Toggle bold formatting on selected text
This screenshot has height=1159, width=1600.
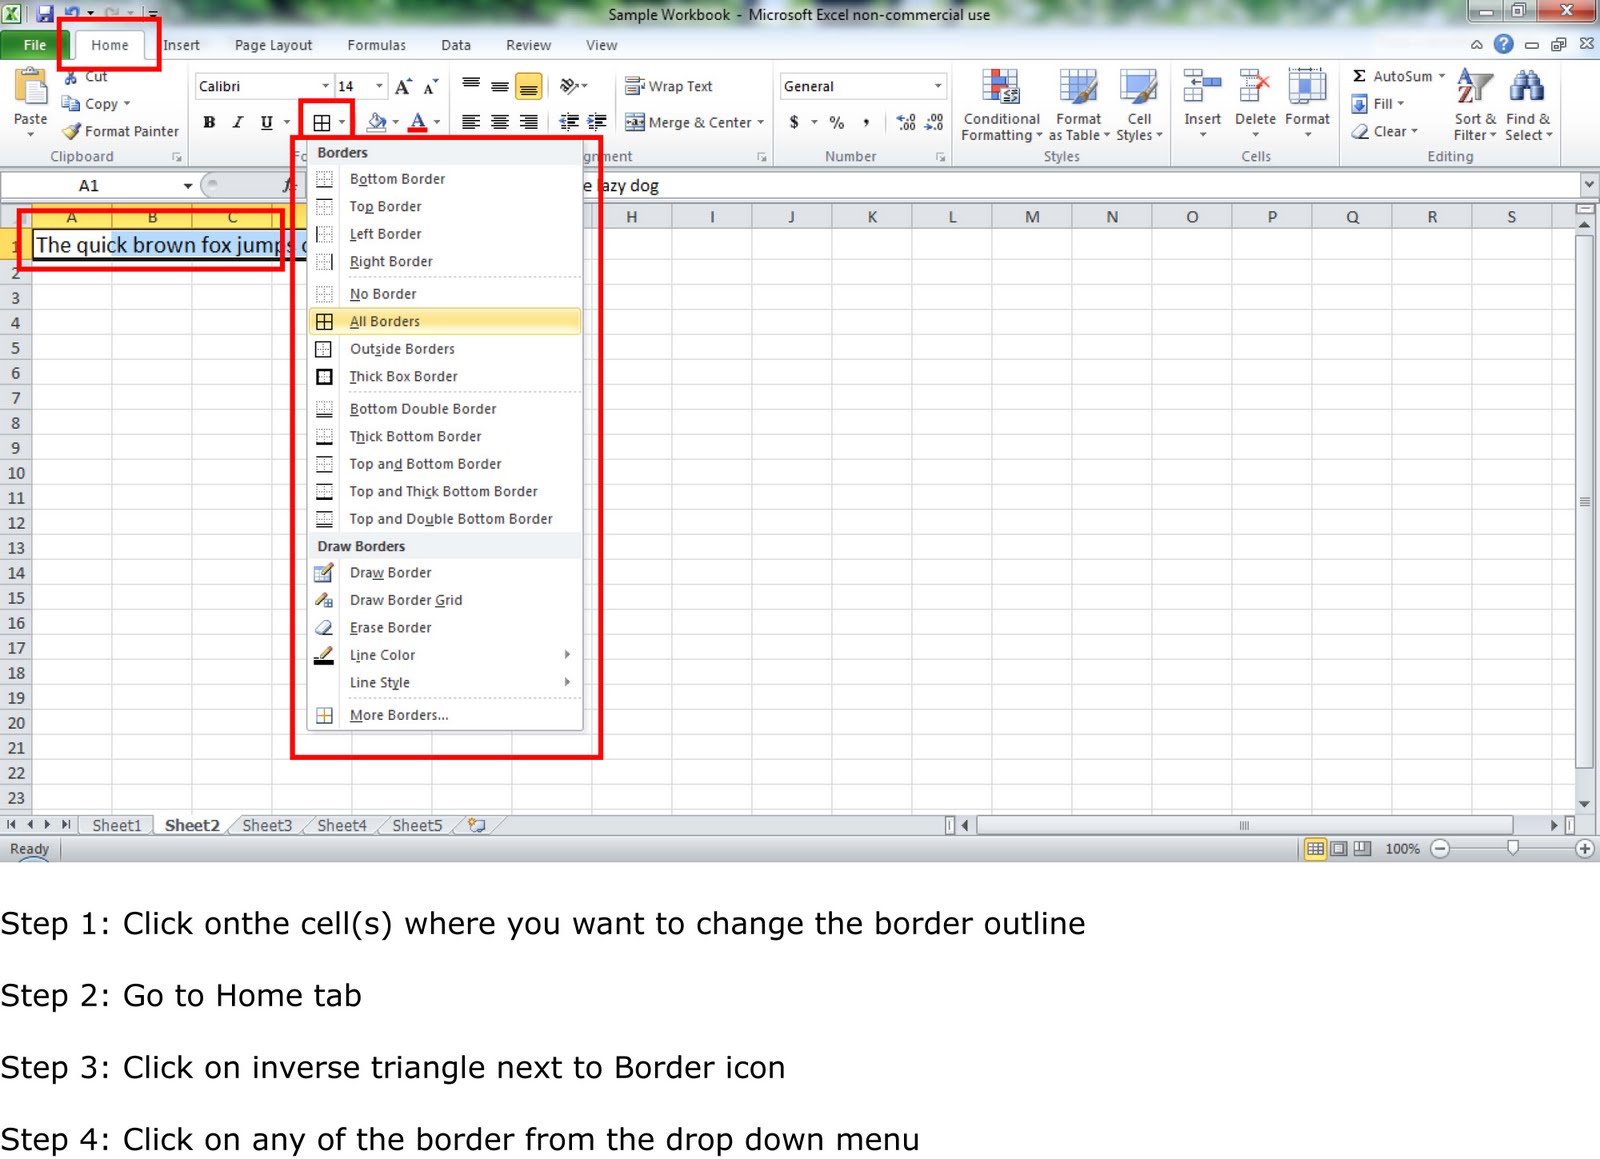click(x=209, y=122)
